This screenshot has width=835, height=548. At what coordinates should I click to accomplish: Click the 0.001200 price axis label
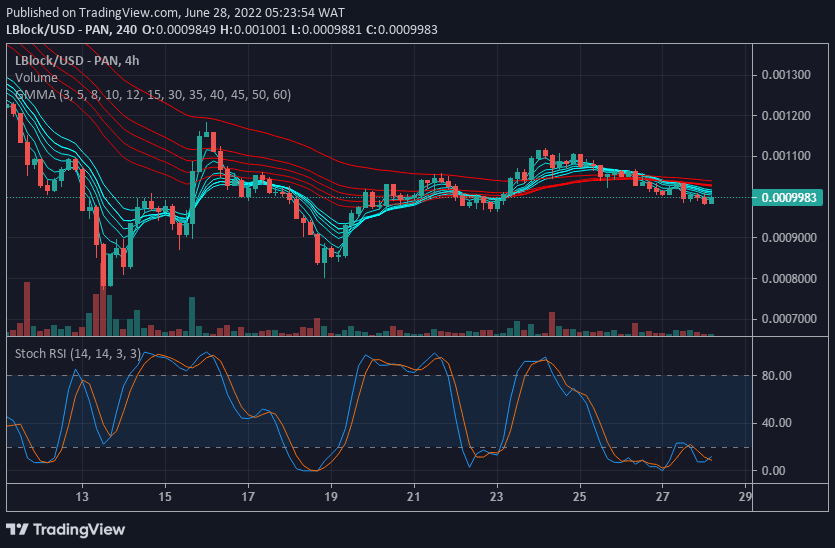(x=786, y=116)
